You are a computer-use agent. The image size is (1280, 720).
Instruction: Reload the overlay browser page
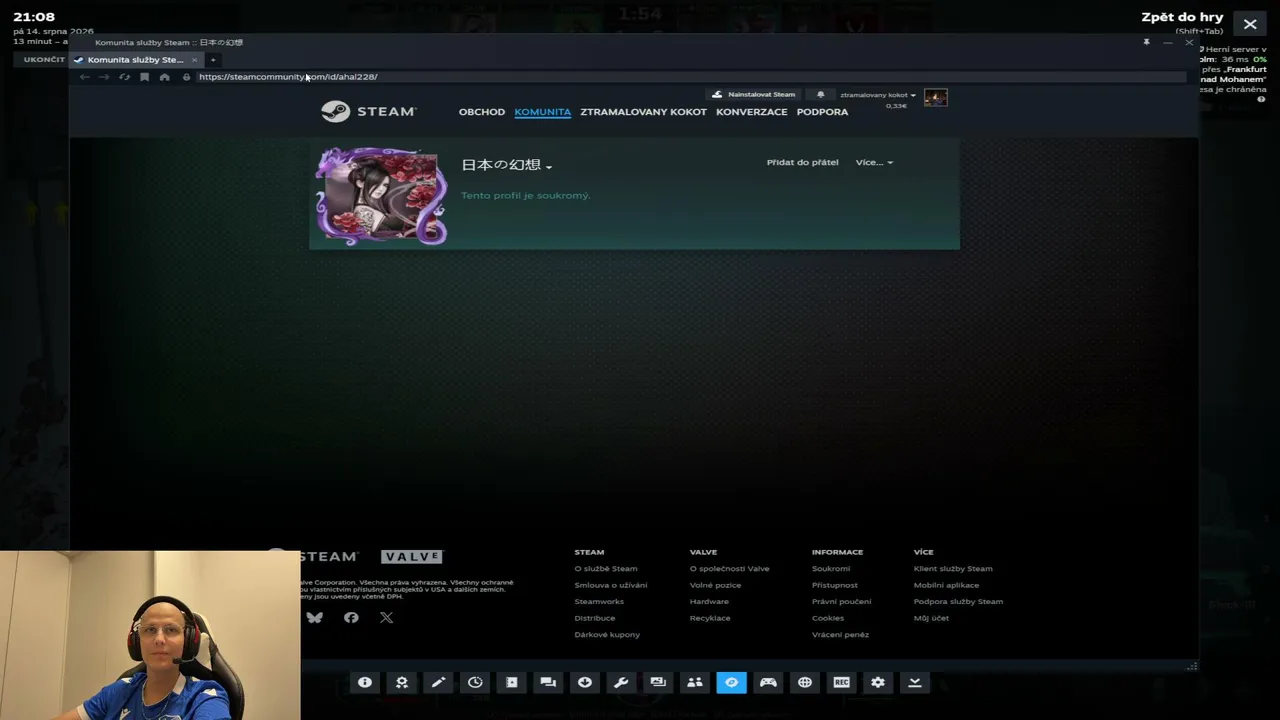124,77
